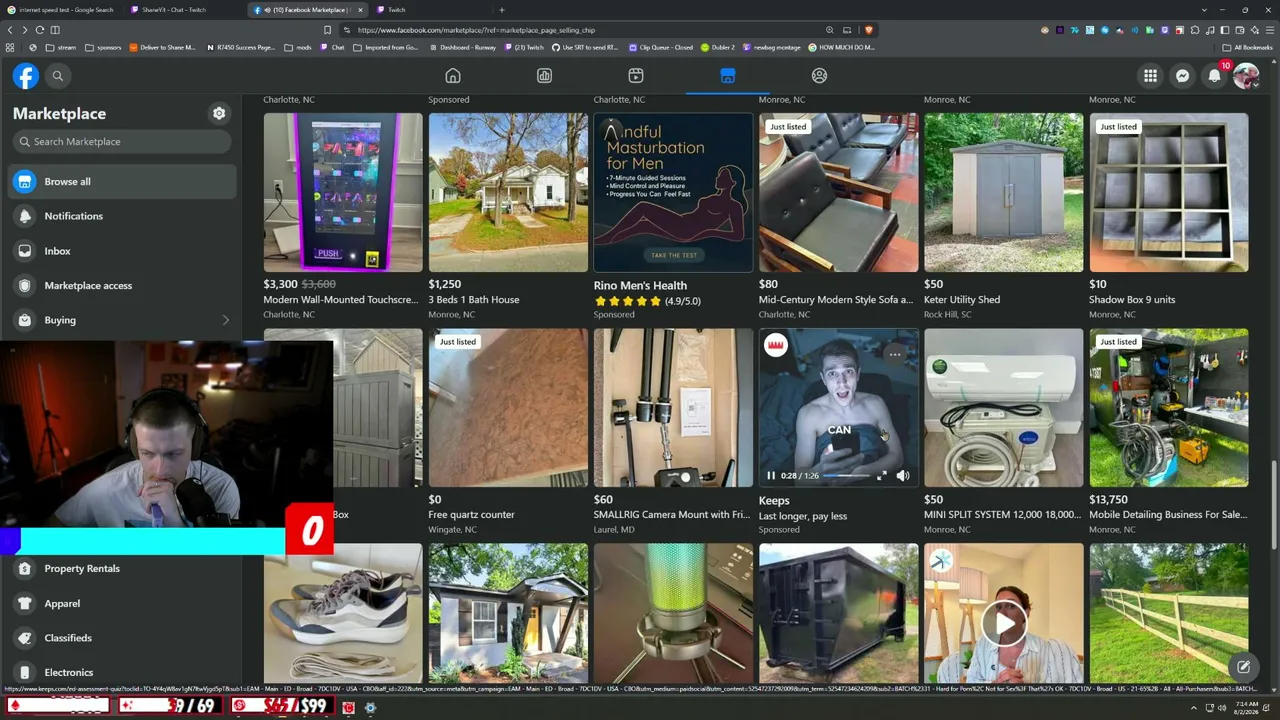Open the Messenger chat icon
The image size is (1280, 720).
(x=1183, y=76)
